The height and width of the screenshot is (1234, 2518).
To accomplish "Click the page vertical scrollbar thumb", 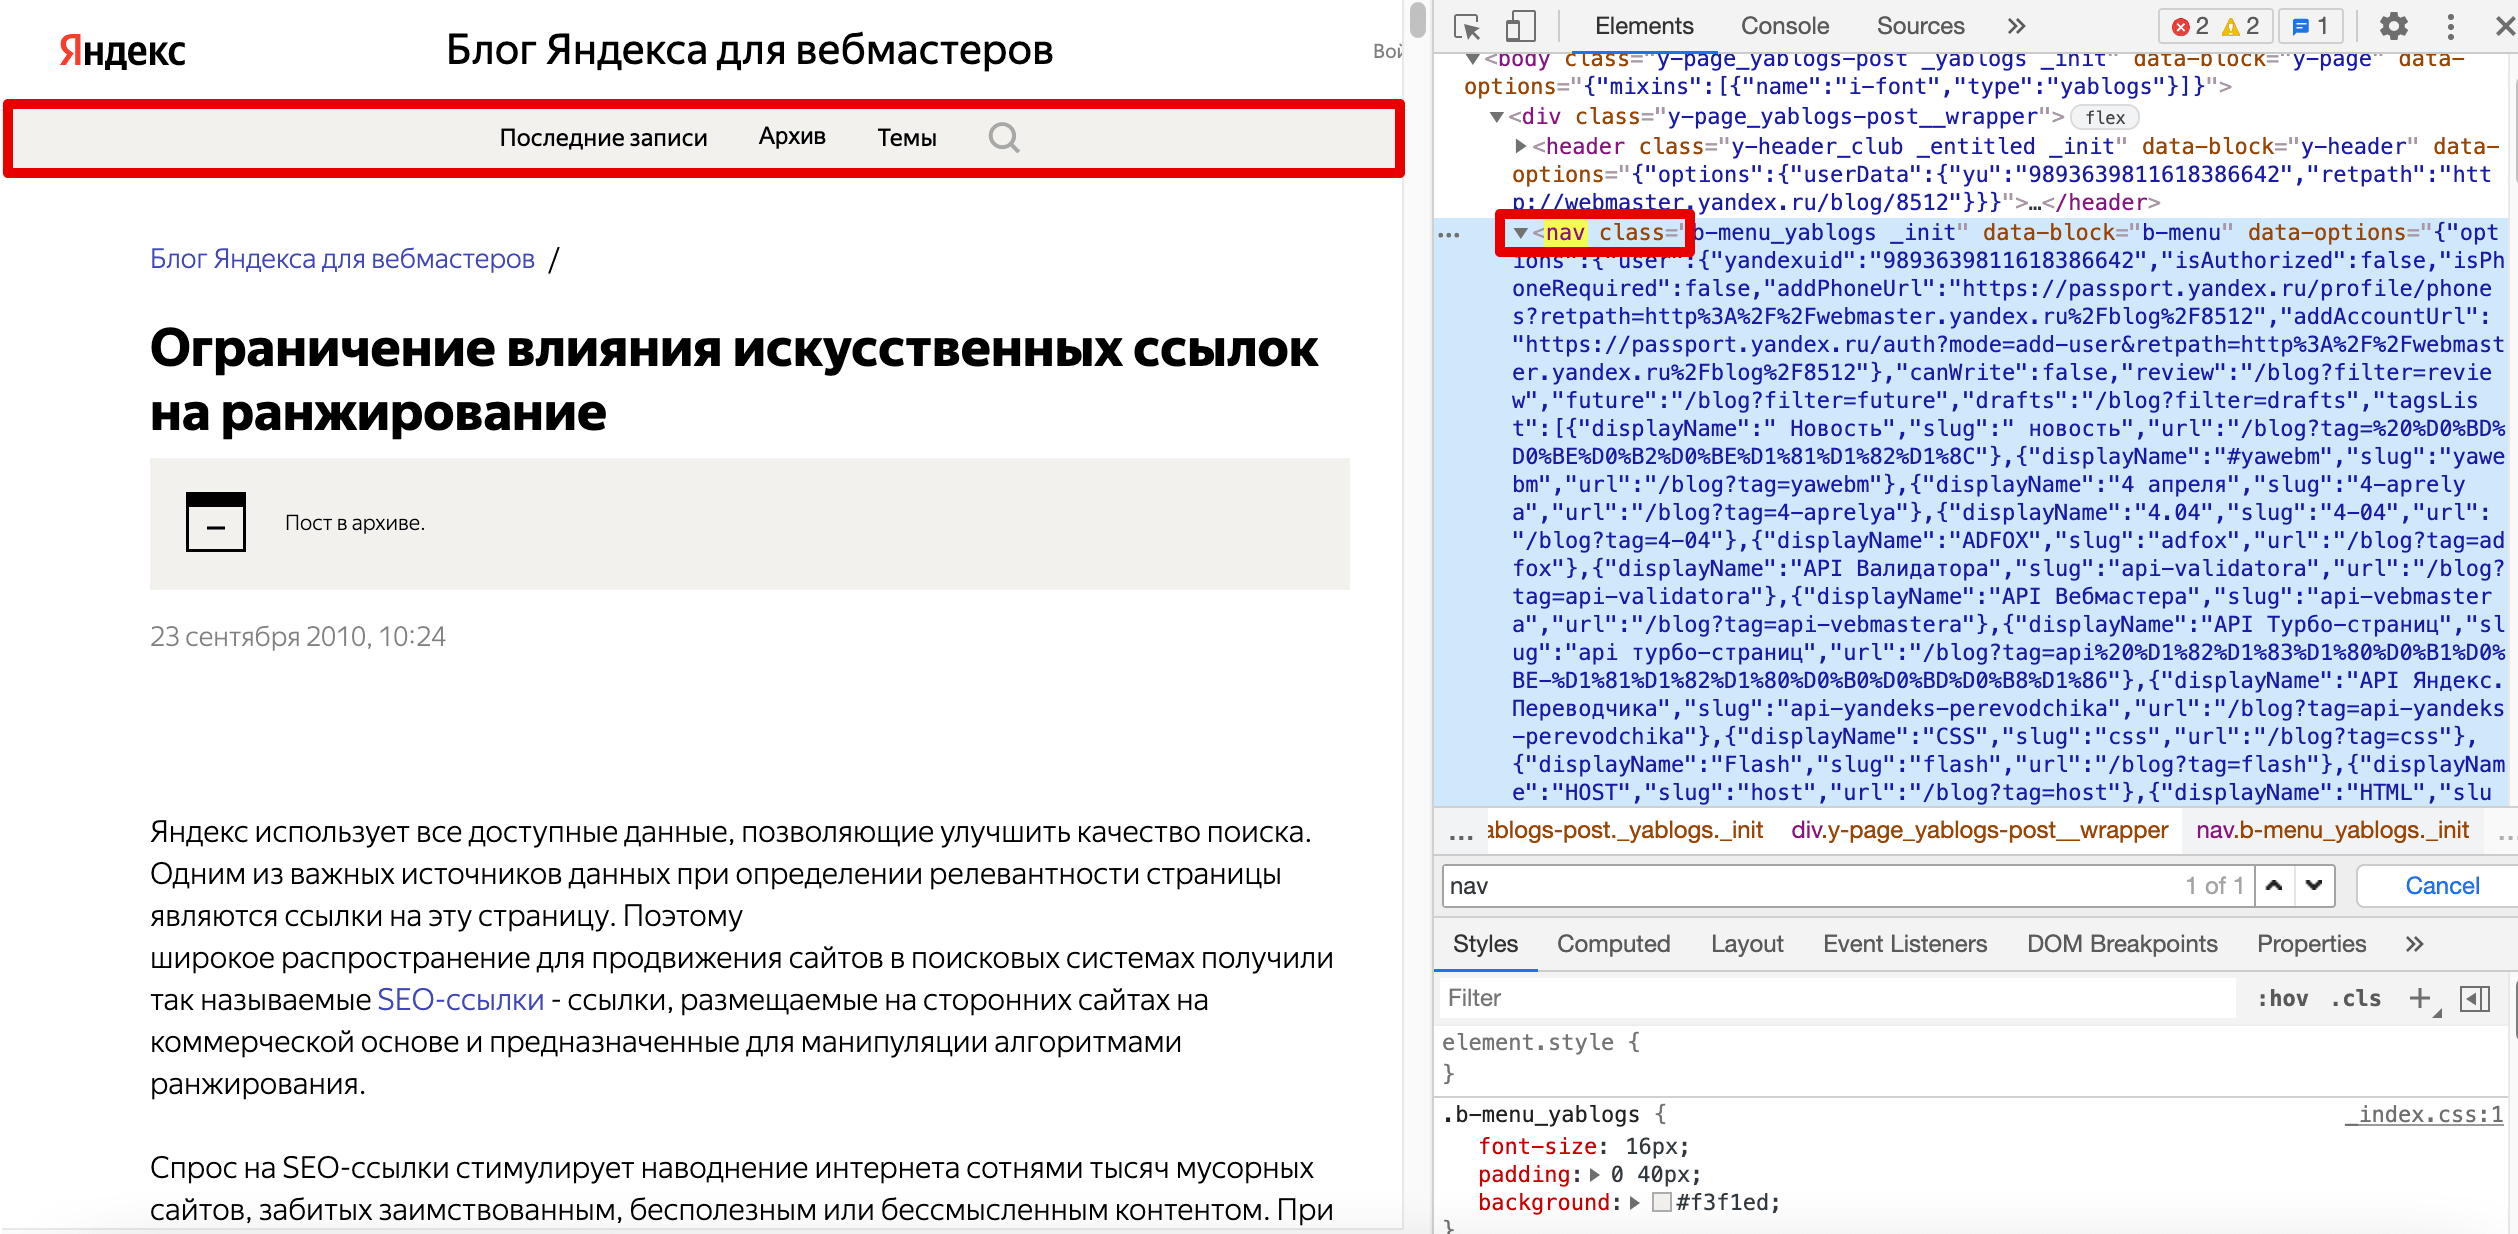I will pos(1417,20).
